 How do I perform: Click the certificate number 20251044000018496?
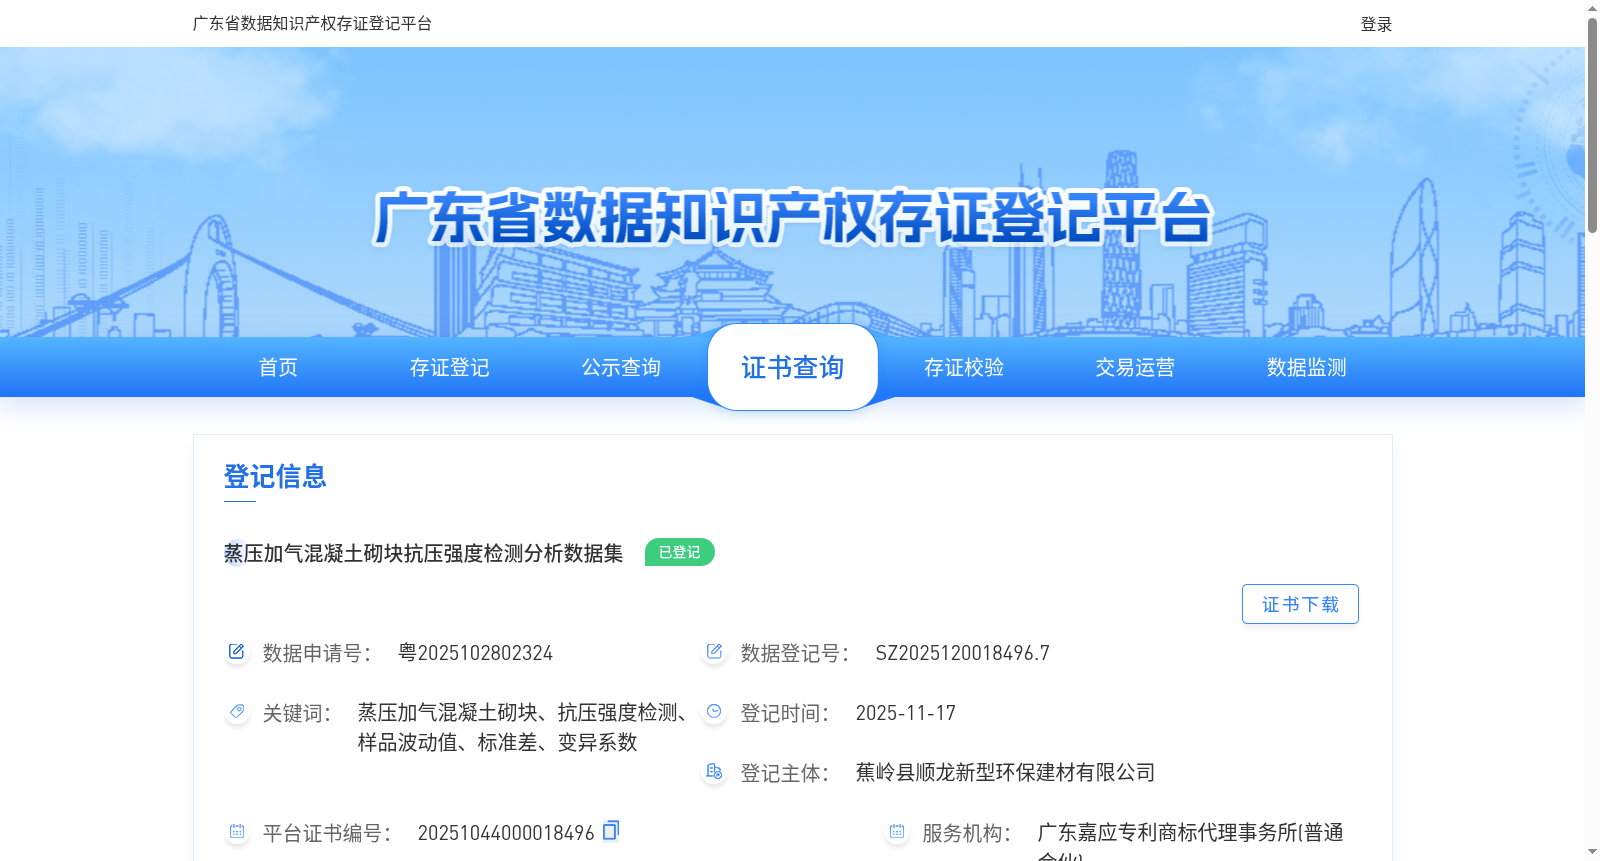click(x=506, y=833)
